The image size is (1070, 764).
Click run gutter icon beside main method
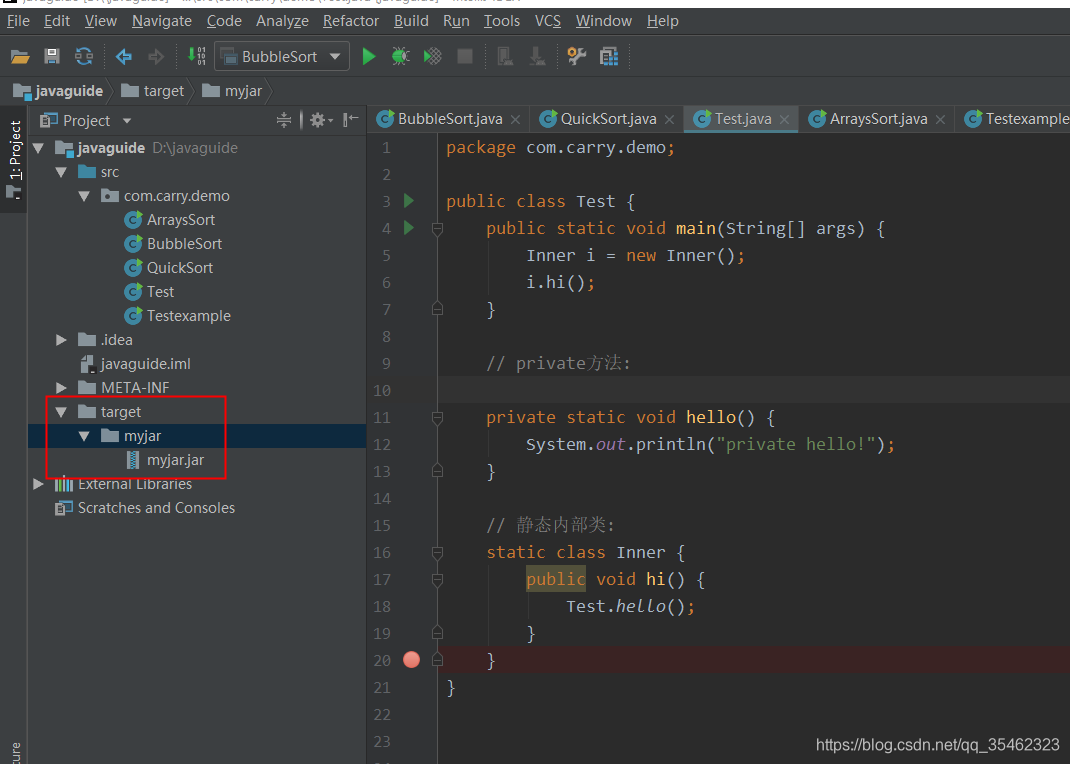pyautogui.click(x=409, y=228)
